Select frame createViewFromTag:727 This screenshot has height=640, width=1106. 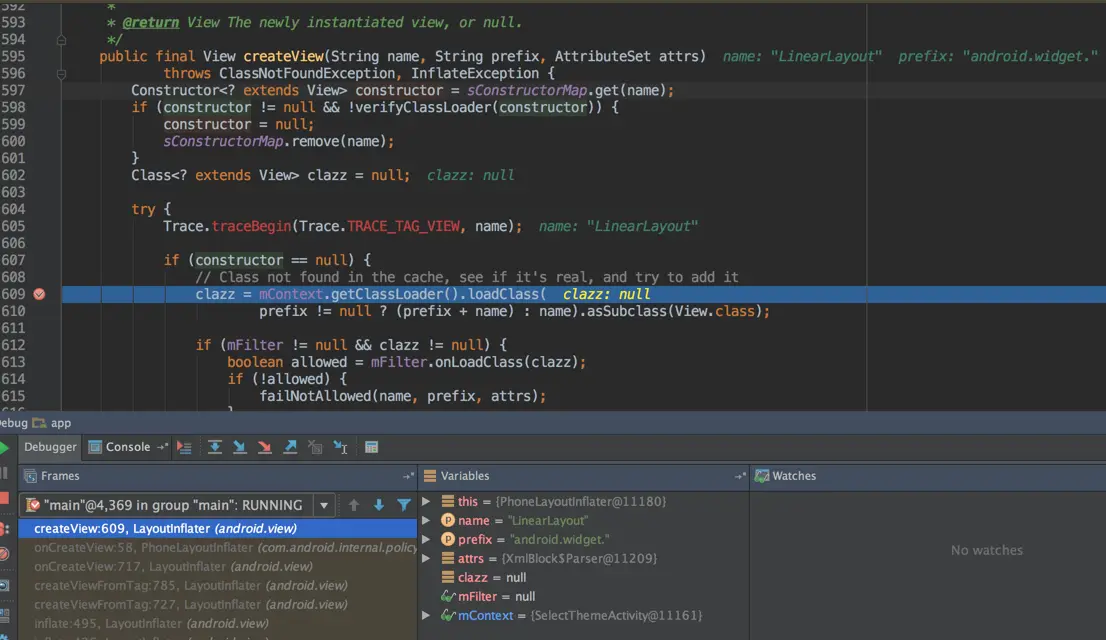217,605
